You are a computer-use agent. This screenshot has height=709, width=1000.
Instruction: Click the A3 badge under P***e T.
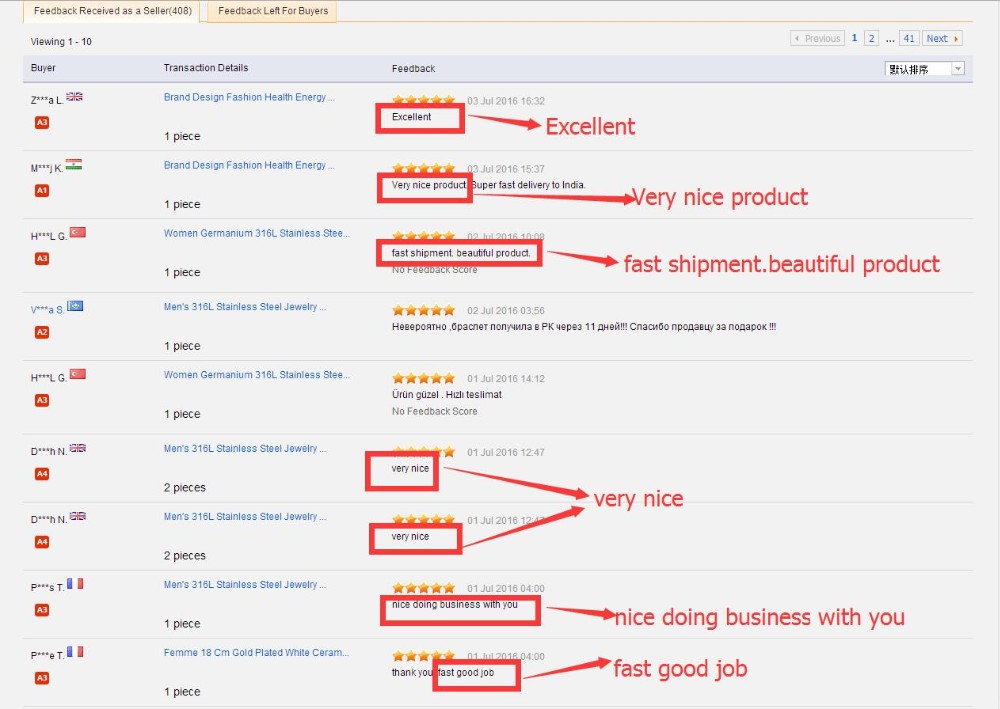click(42, 678)
